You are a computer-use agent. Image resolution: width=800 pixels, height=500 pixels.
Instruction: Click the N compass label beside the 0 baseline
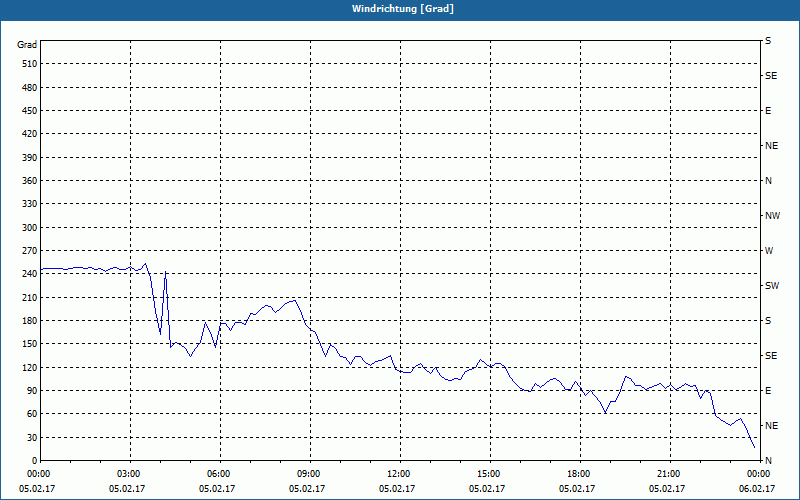pos(768,461)
